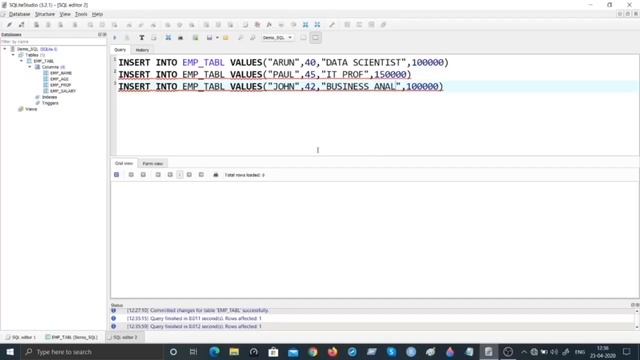640x360 pixels.
Task: Click the dark icon left of 'Total rows loaded'
Action: pos(216,175)
